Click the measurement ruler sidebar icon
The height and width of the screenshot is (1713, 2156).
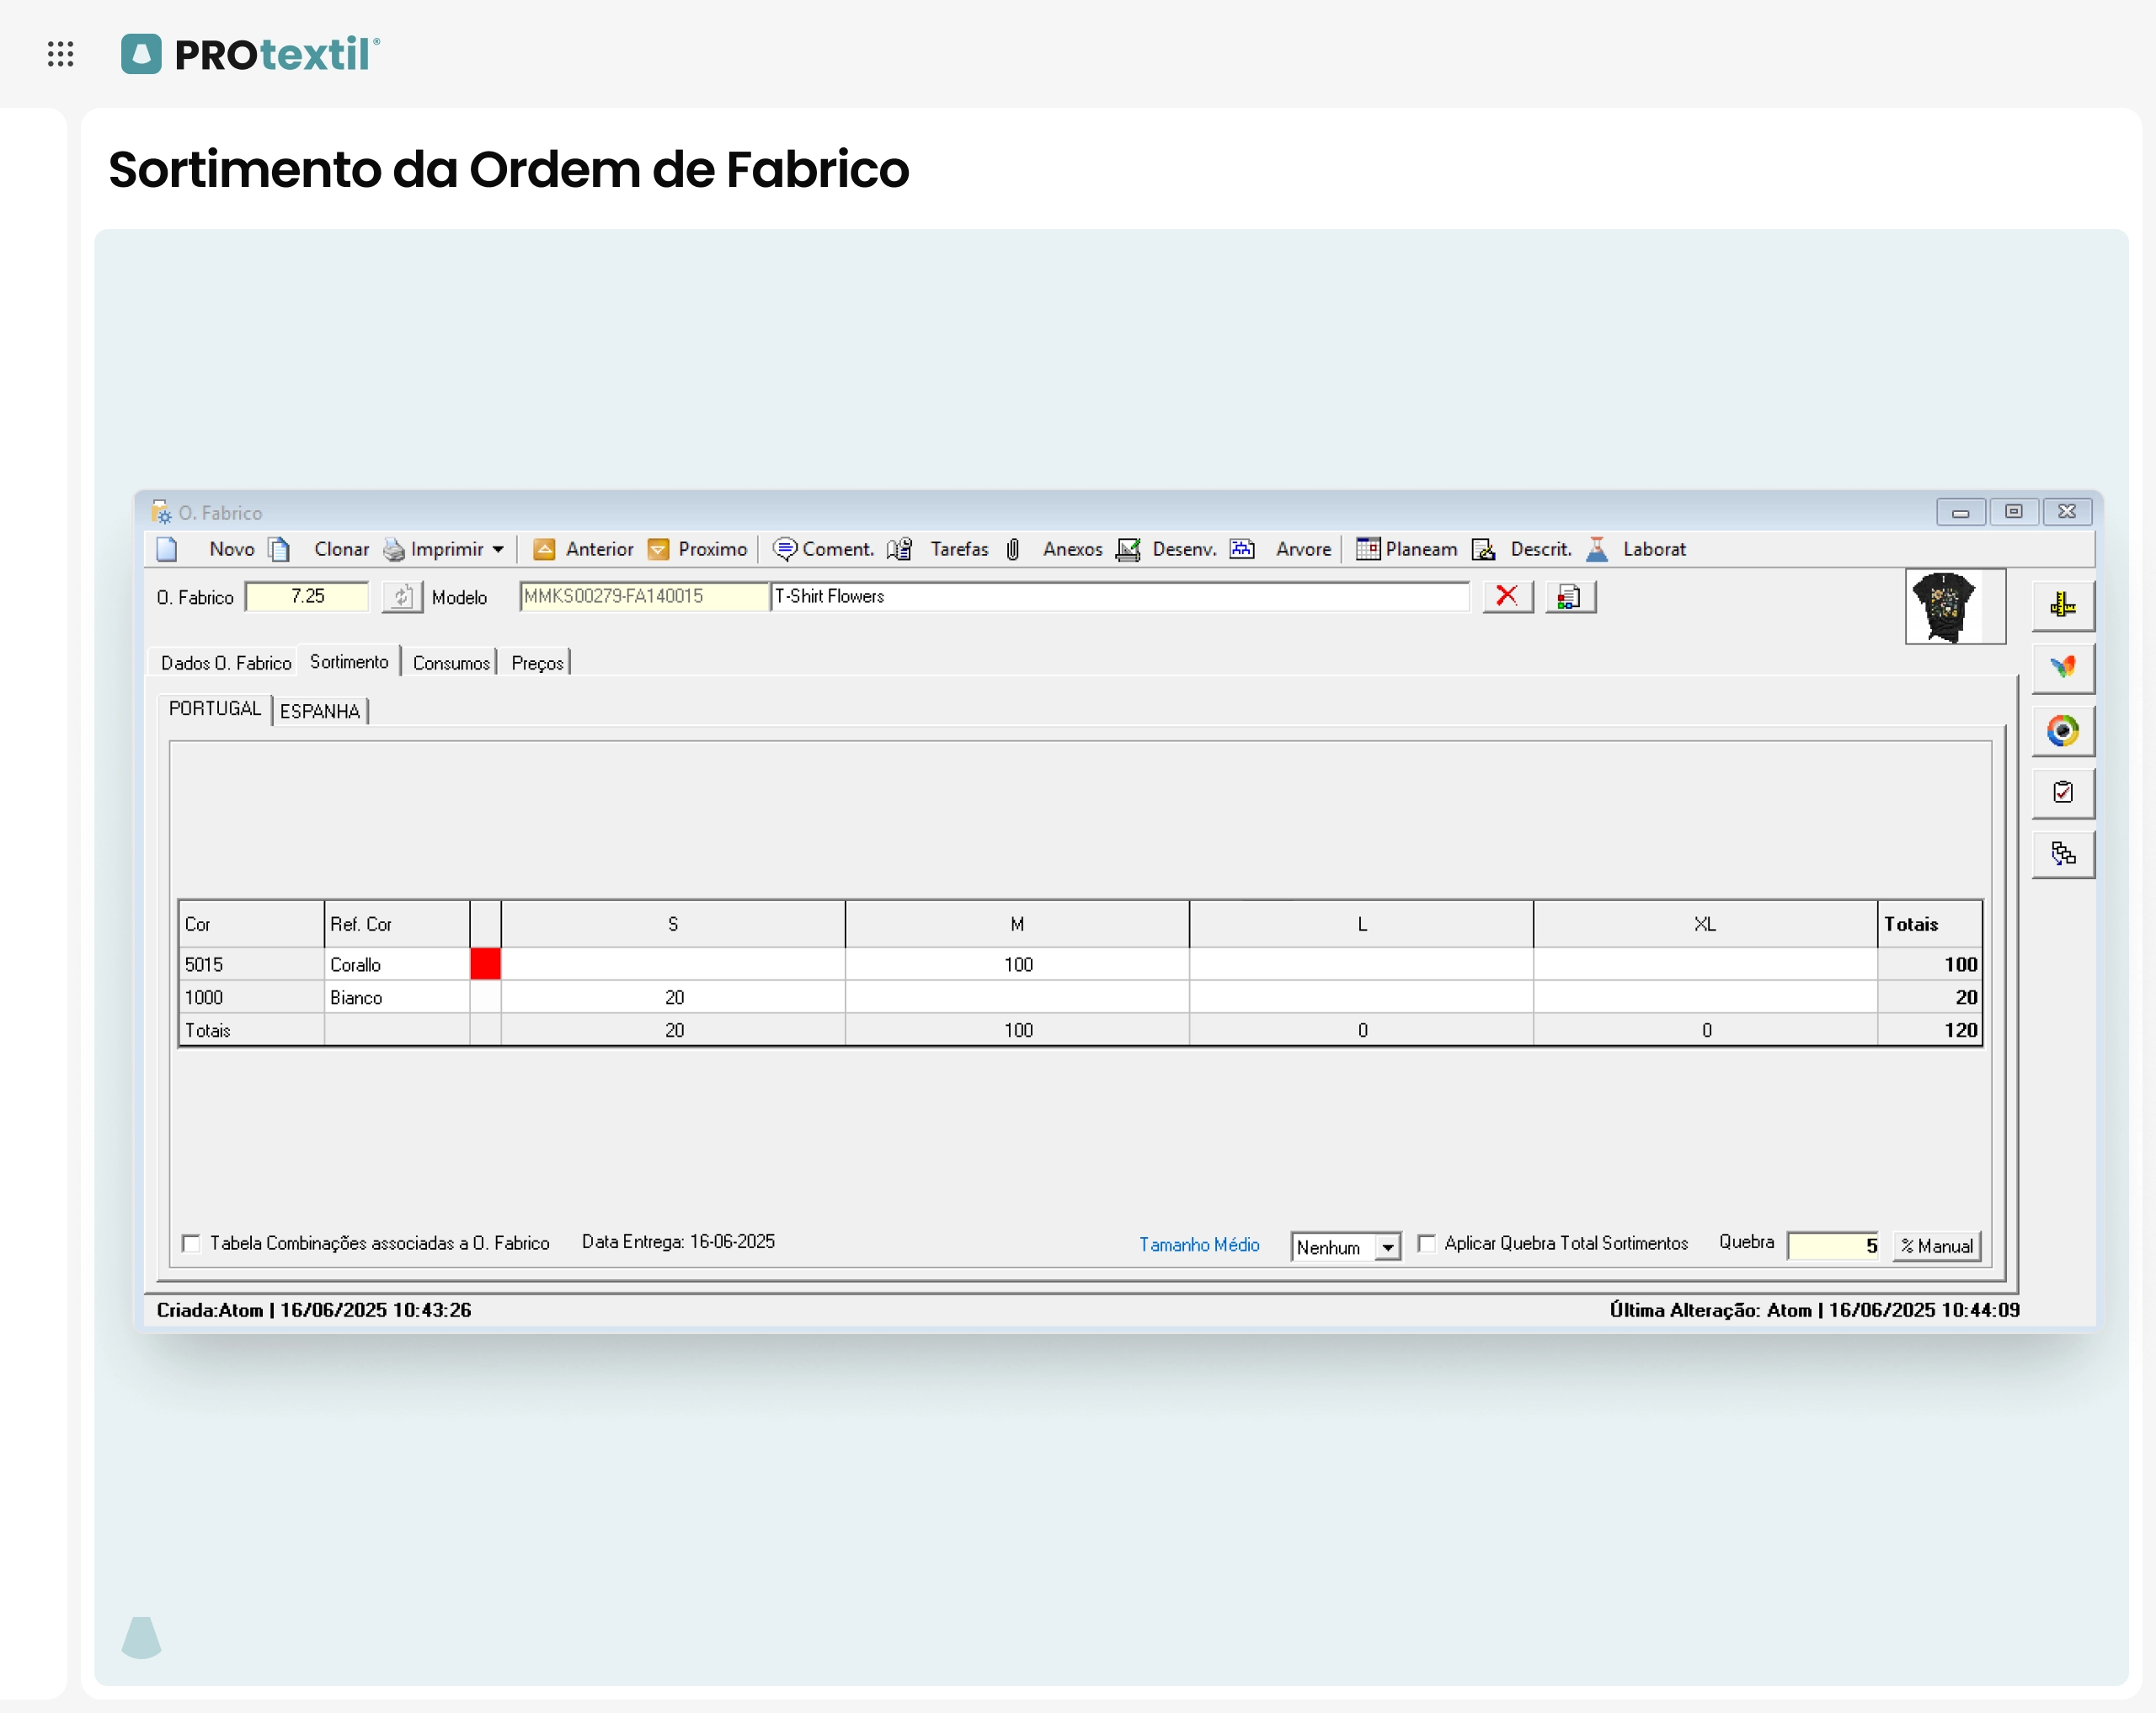point(2062,605)
